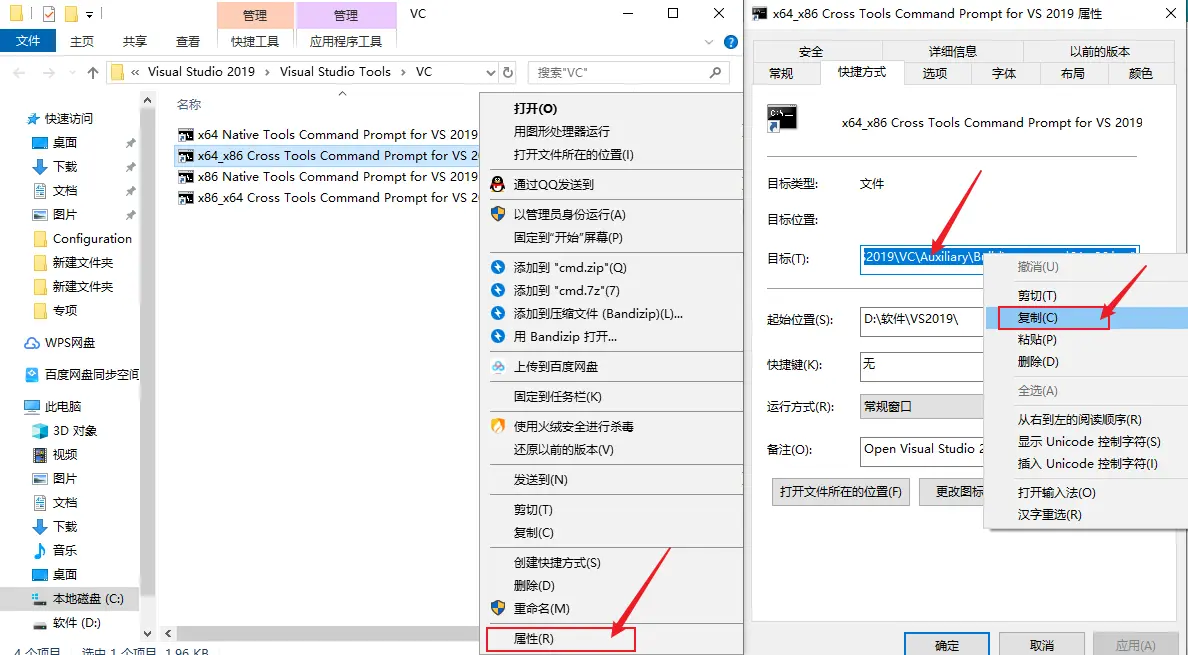Click 打开输入法(O) menu entry
The image size is (1188, 655).
tap(1056, 492)
